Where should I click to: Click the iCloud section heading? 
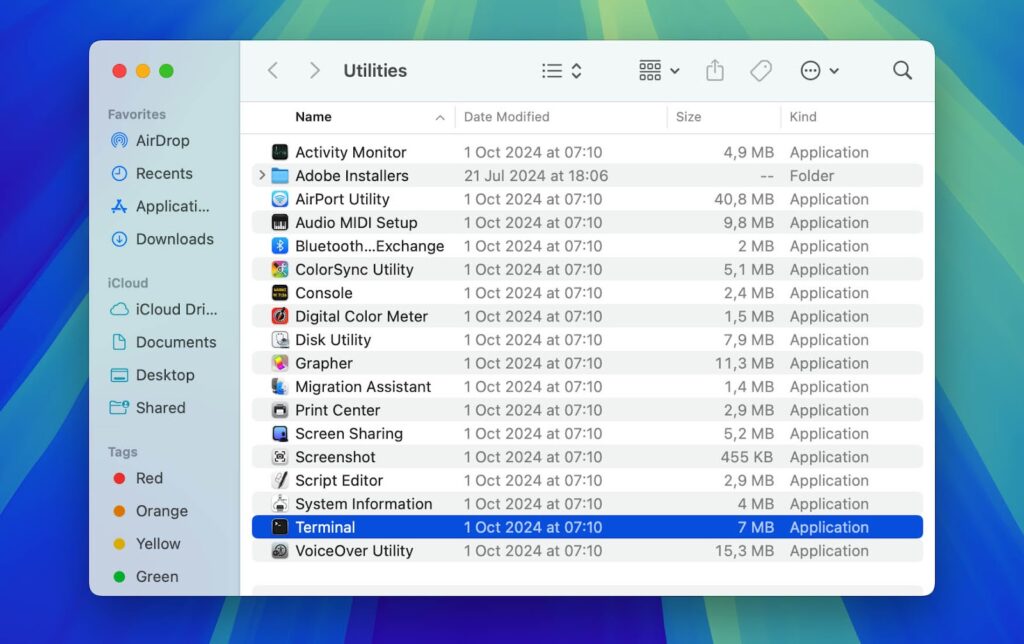click(x=127, y=283)
